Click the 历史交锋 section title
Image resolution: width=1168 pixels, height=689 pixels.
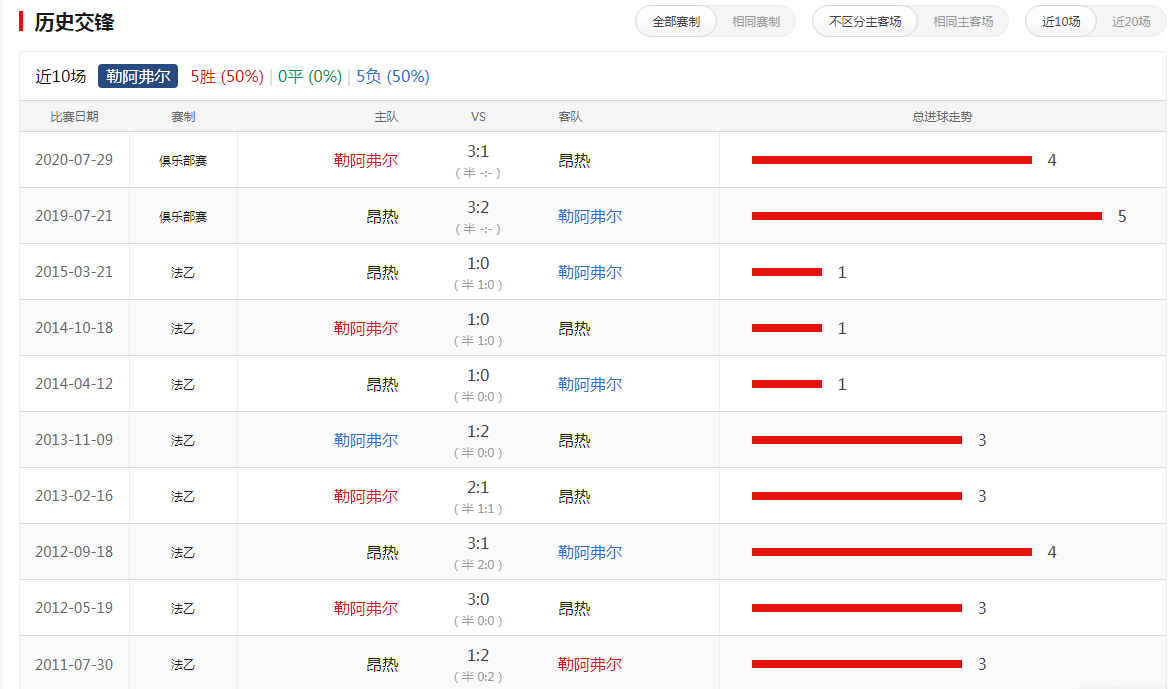pos(74,22)
